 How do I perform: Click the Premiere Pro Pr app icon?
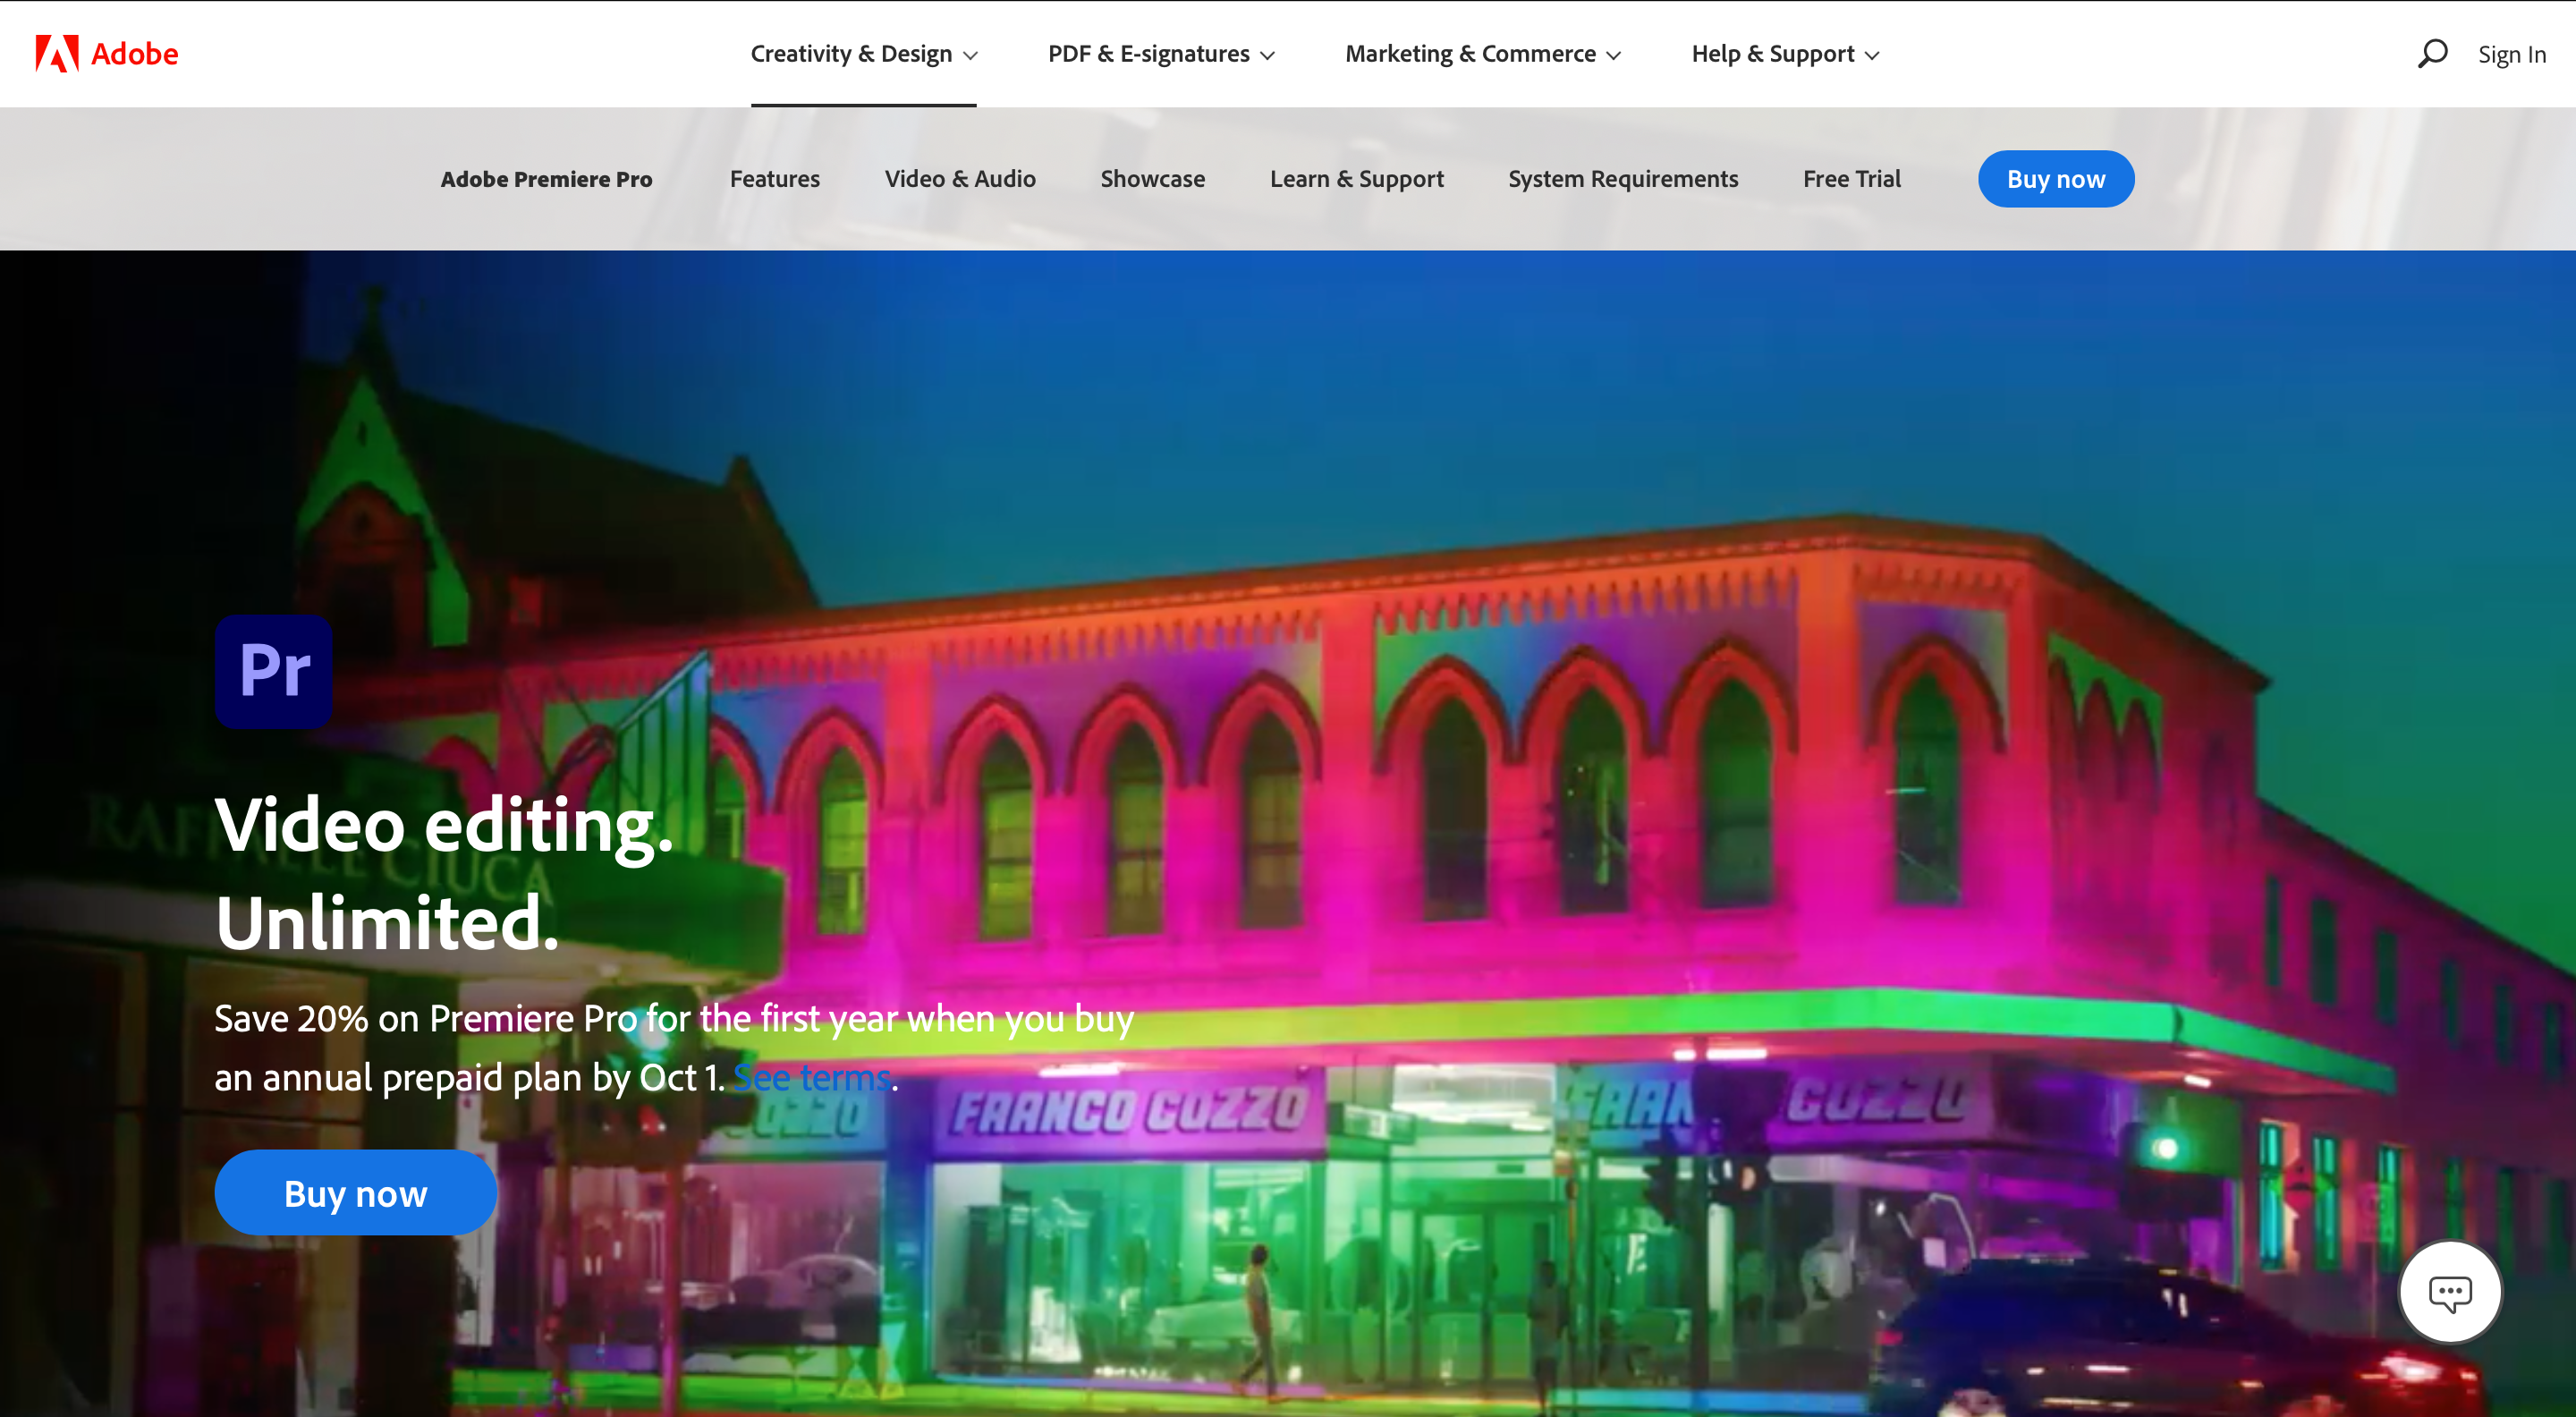pos(273,671)
